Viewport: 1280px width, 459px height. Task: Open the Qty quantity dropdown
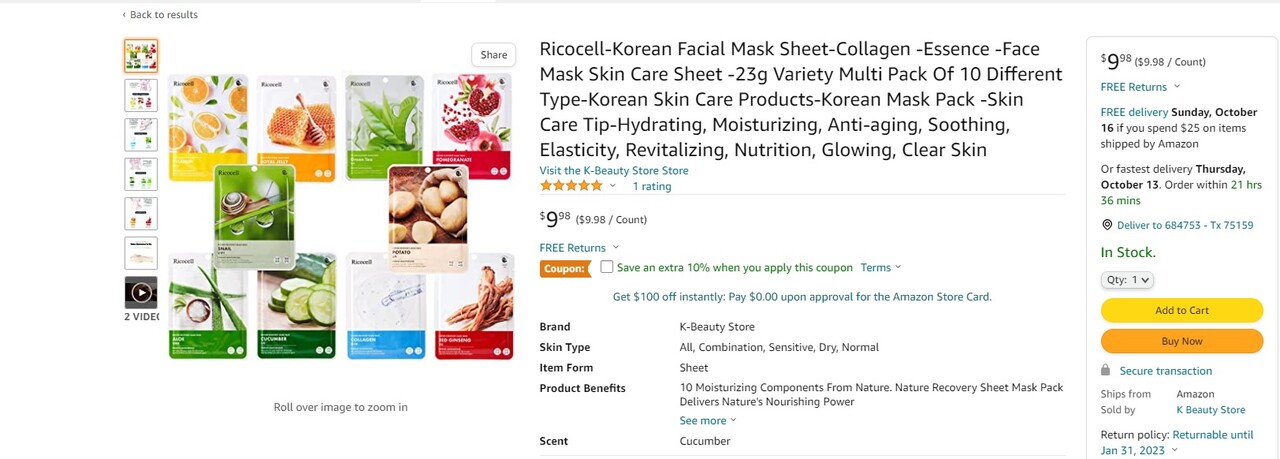click(x=1128, y=280)
